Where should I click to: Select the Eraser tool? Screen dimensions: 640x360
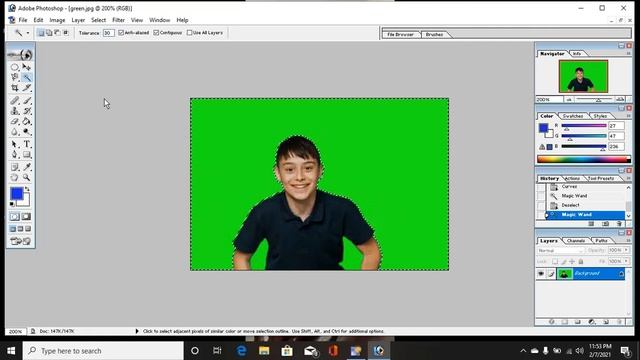pos(15,121)
